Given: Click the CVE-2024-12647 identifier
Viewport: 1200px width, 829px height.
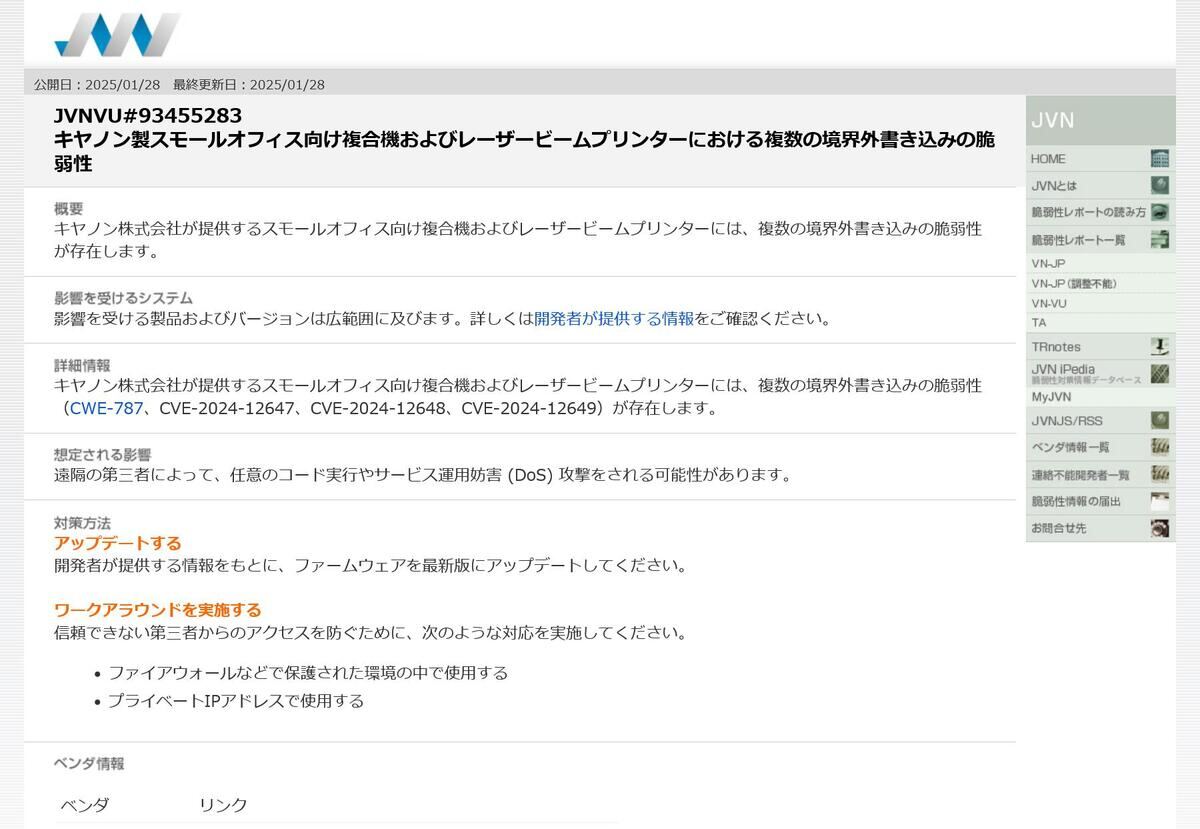Looking at the screenshot, I should tap(227, 408).
